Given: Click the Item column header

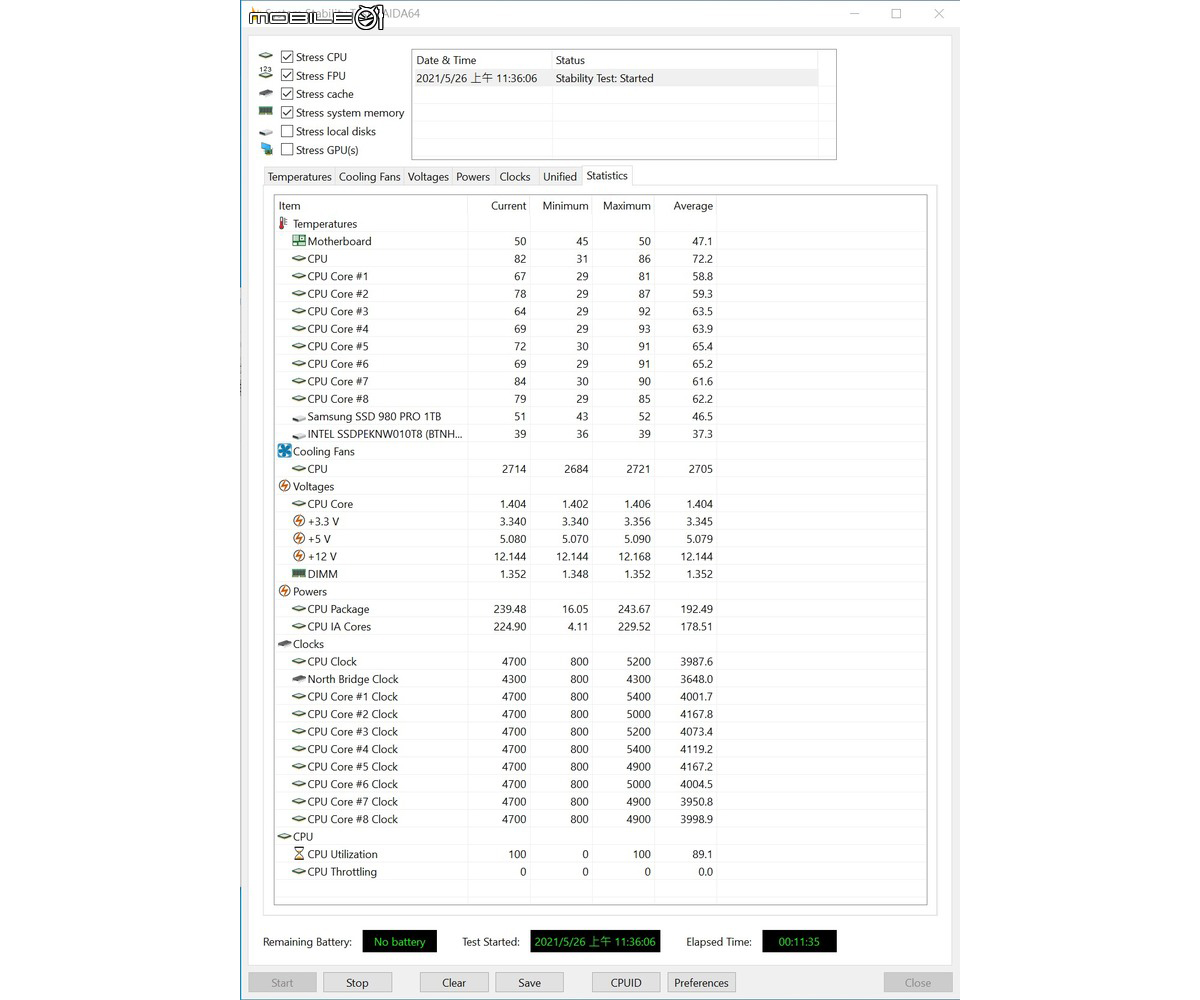Looking at the screenshot, I should [x=371, y=206].
